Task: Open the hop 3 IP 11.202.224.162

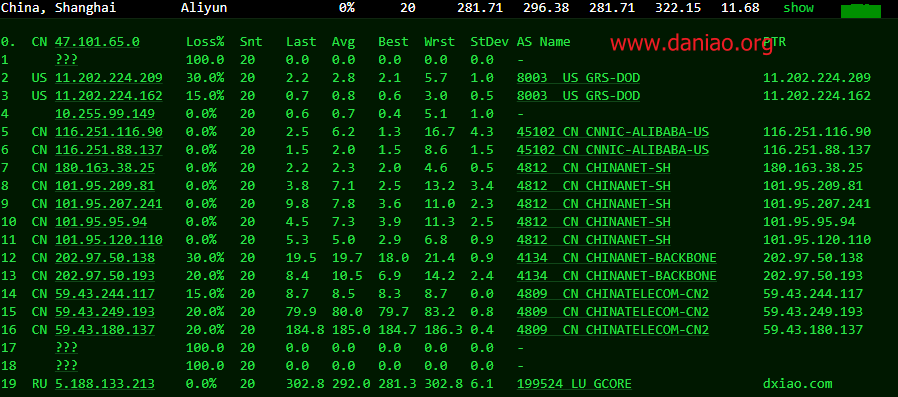Action: (109, 96)
